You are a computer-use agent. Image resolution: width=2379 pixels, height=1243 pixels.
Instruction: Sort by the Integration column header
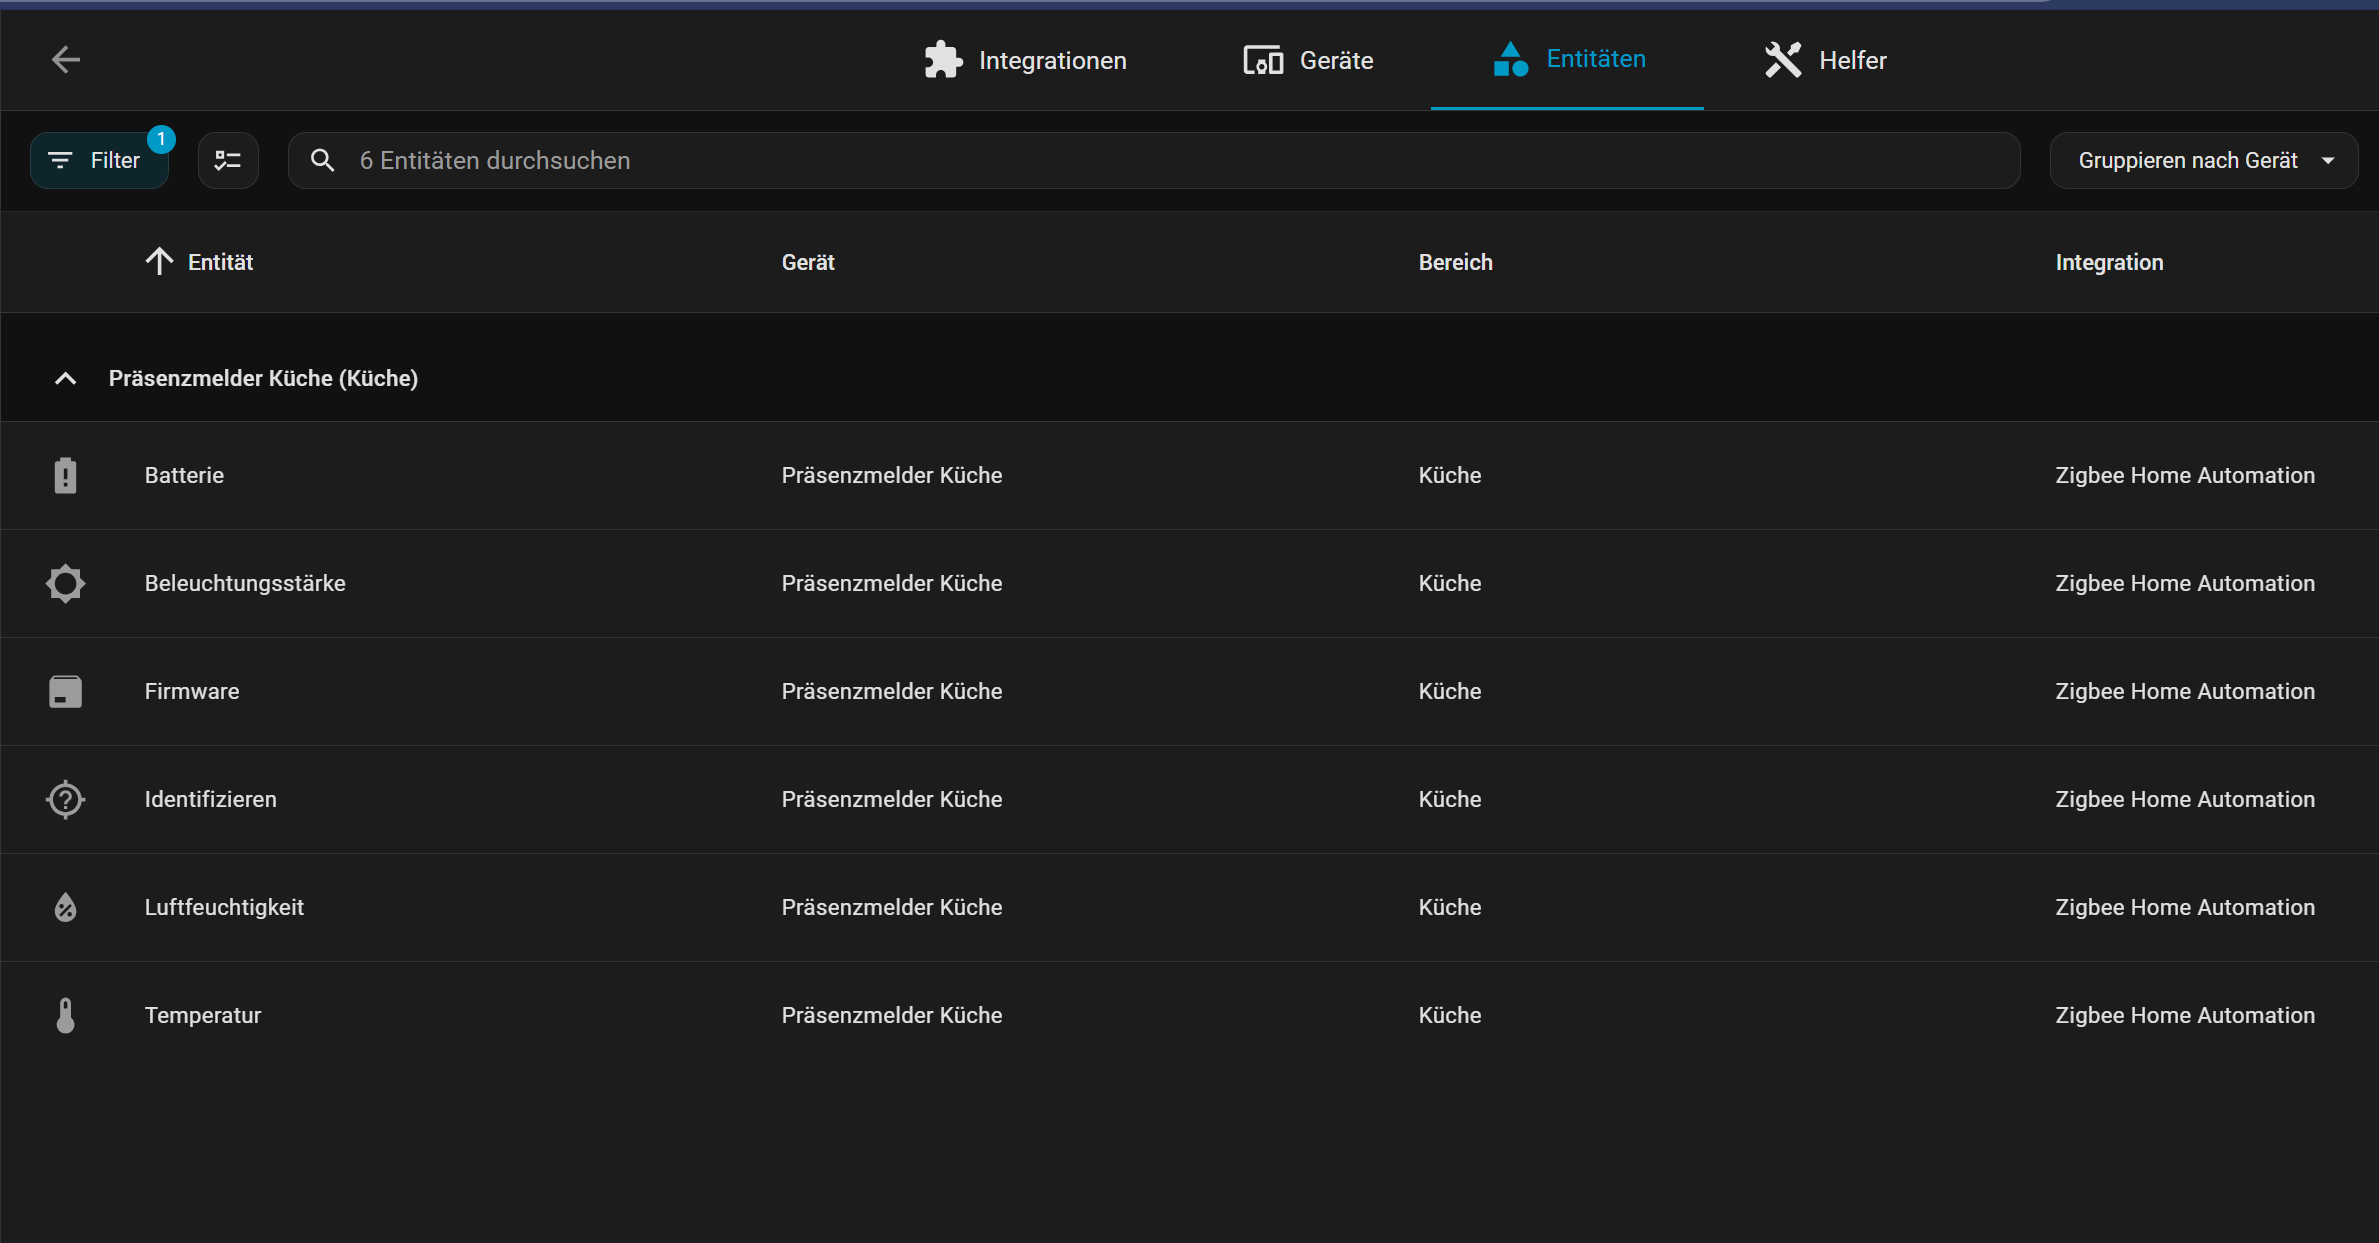(x=2109, y=263)
